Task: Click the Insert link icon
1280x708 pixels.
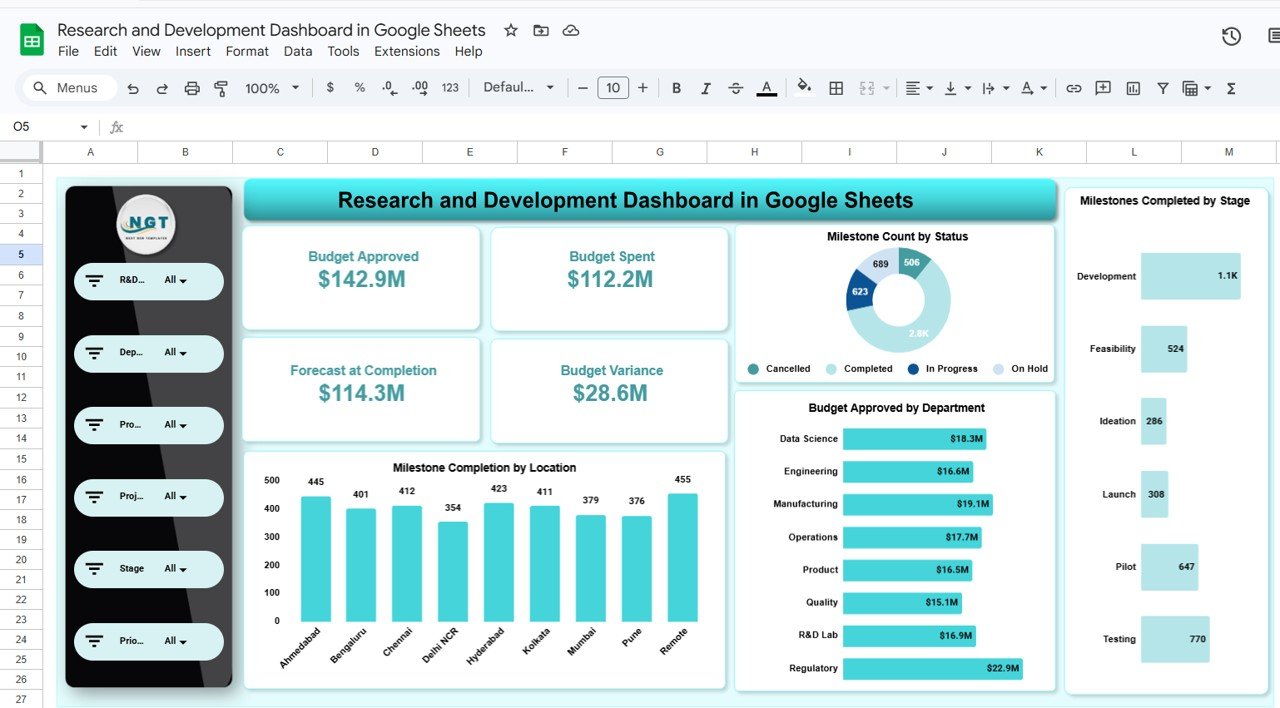Action: tap(1073, 88)
